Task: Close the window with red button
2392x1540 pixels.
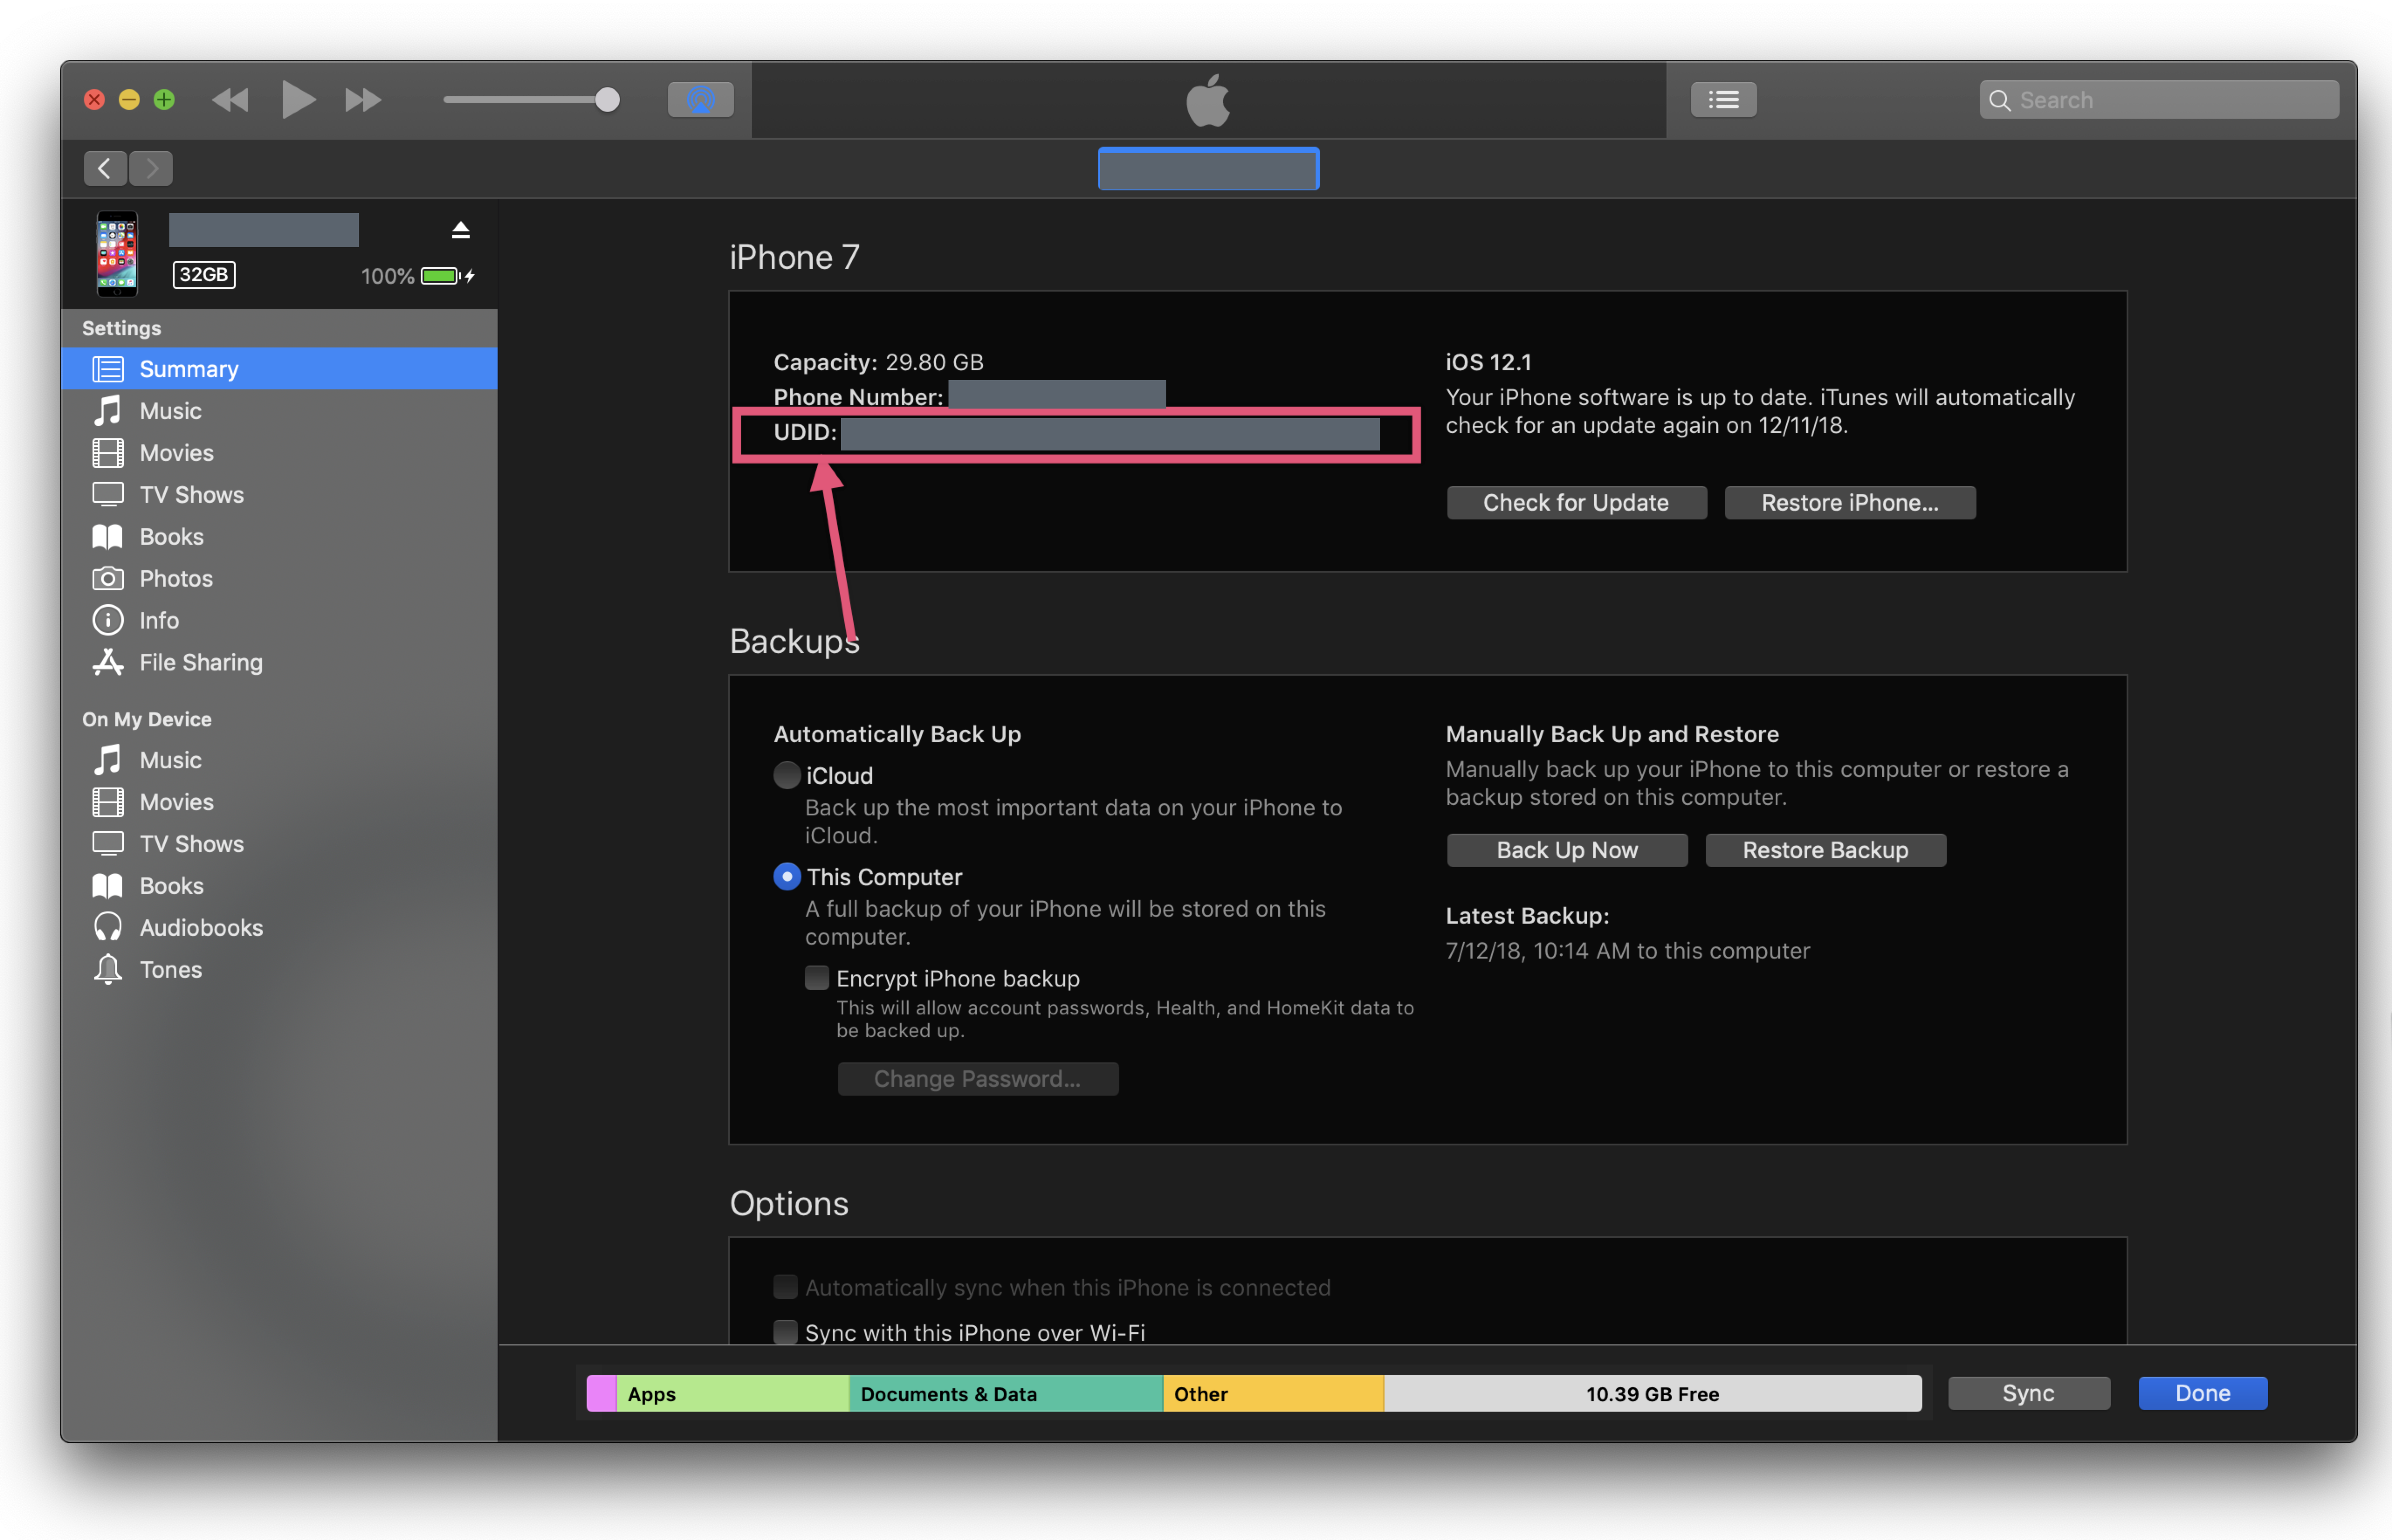Action: [x=94, y=100]
